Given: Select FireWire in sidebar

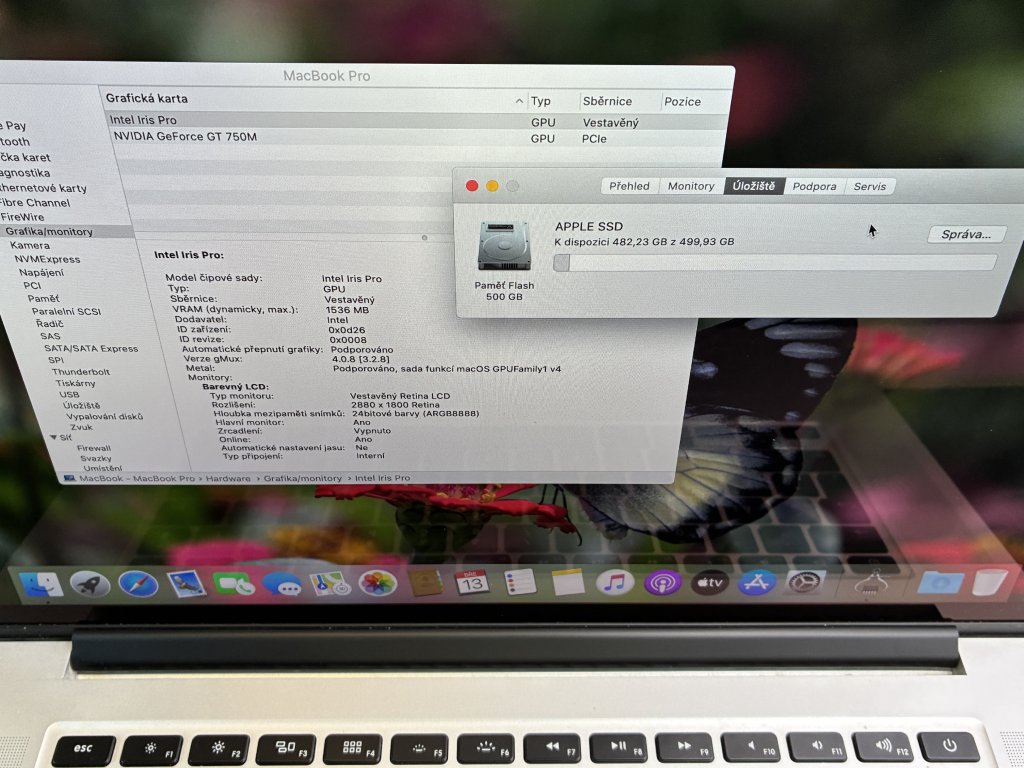Looking at the screenshot, I should point(23,217).
